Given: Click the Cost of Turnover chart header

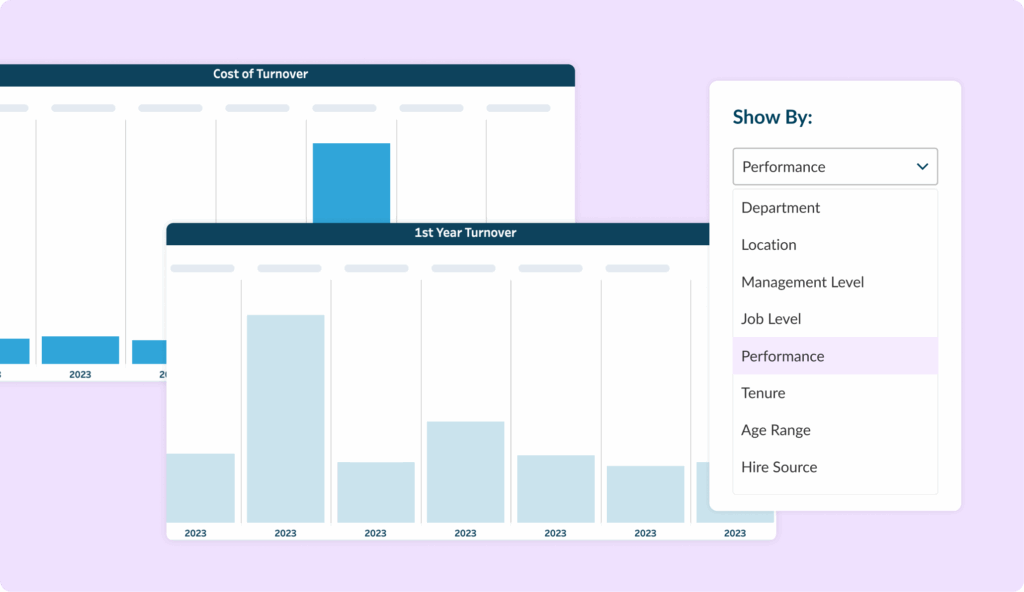Looking at the screenshot, I should (x=260, y=74).
